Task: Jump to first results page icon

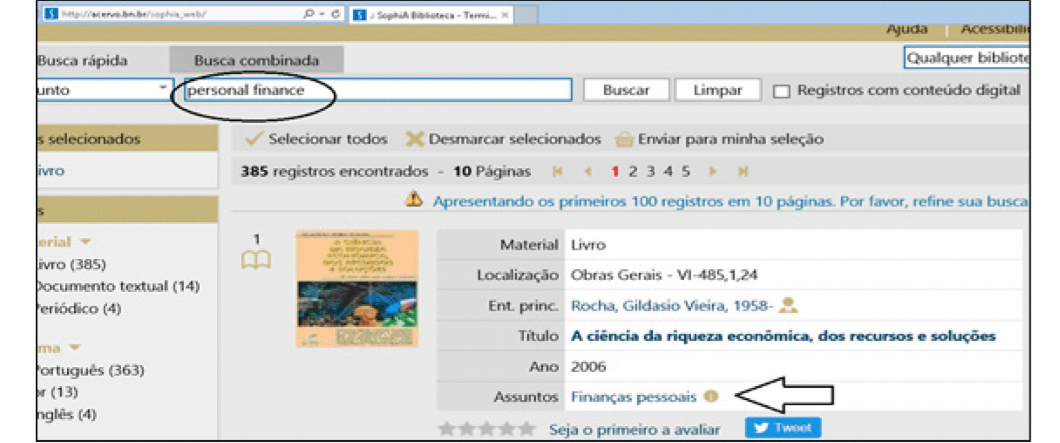Action: pos(558,172)
